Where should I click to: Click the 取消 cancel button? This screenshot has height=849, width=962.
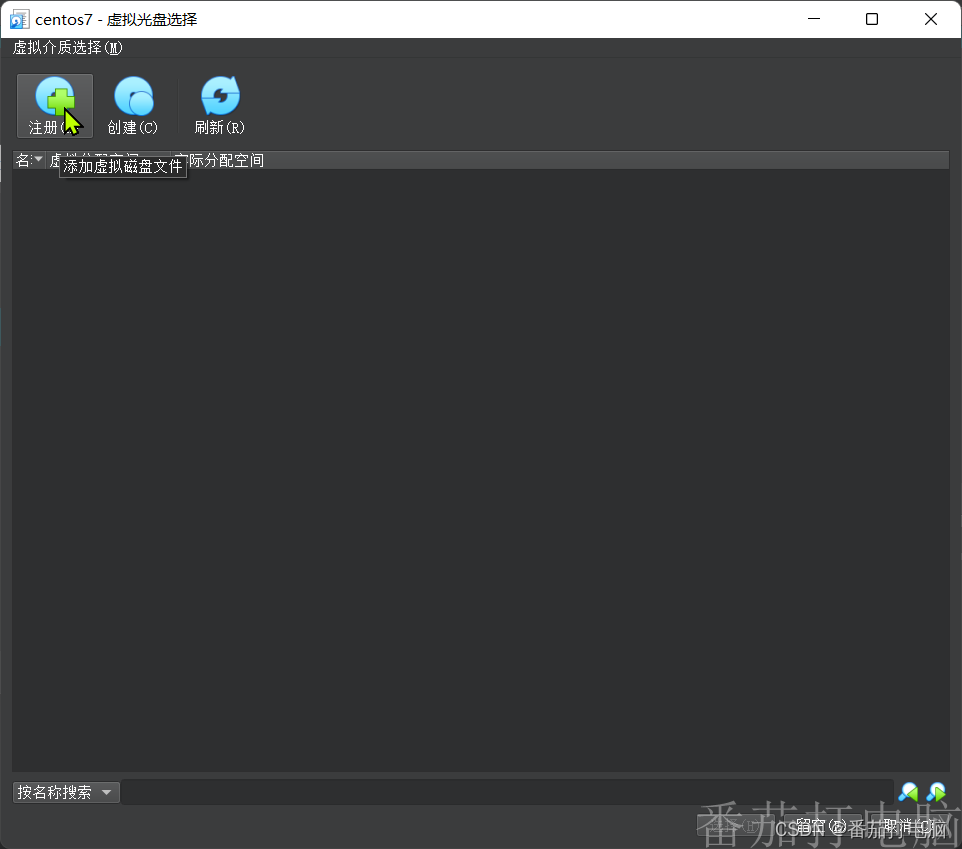coord(908,826)
